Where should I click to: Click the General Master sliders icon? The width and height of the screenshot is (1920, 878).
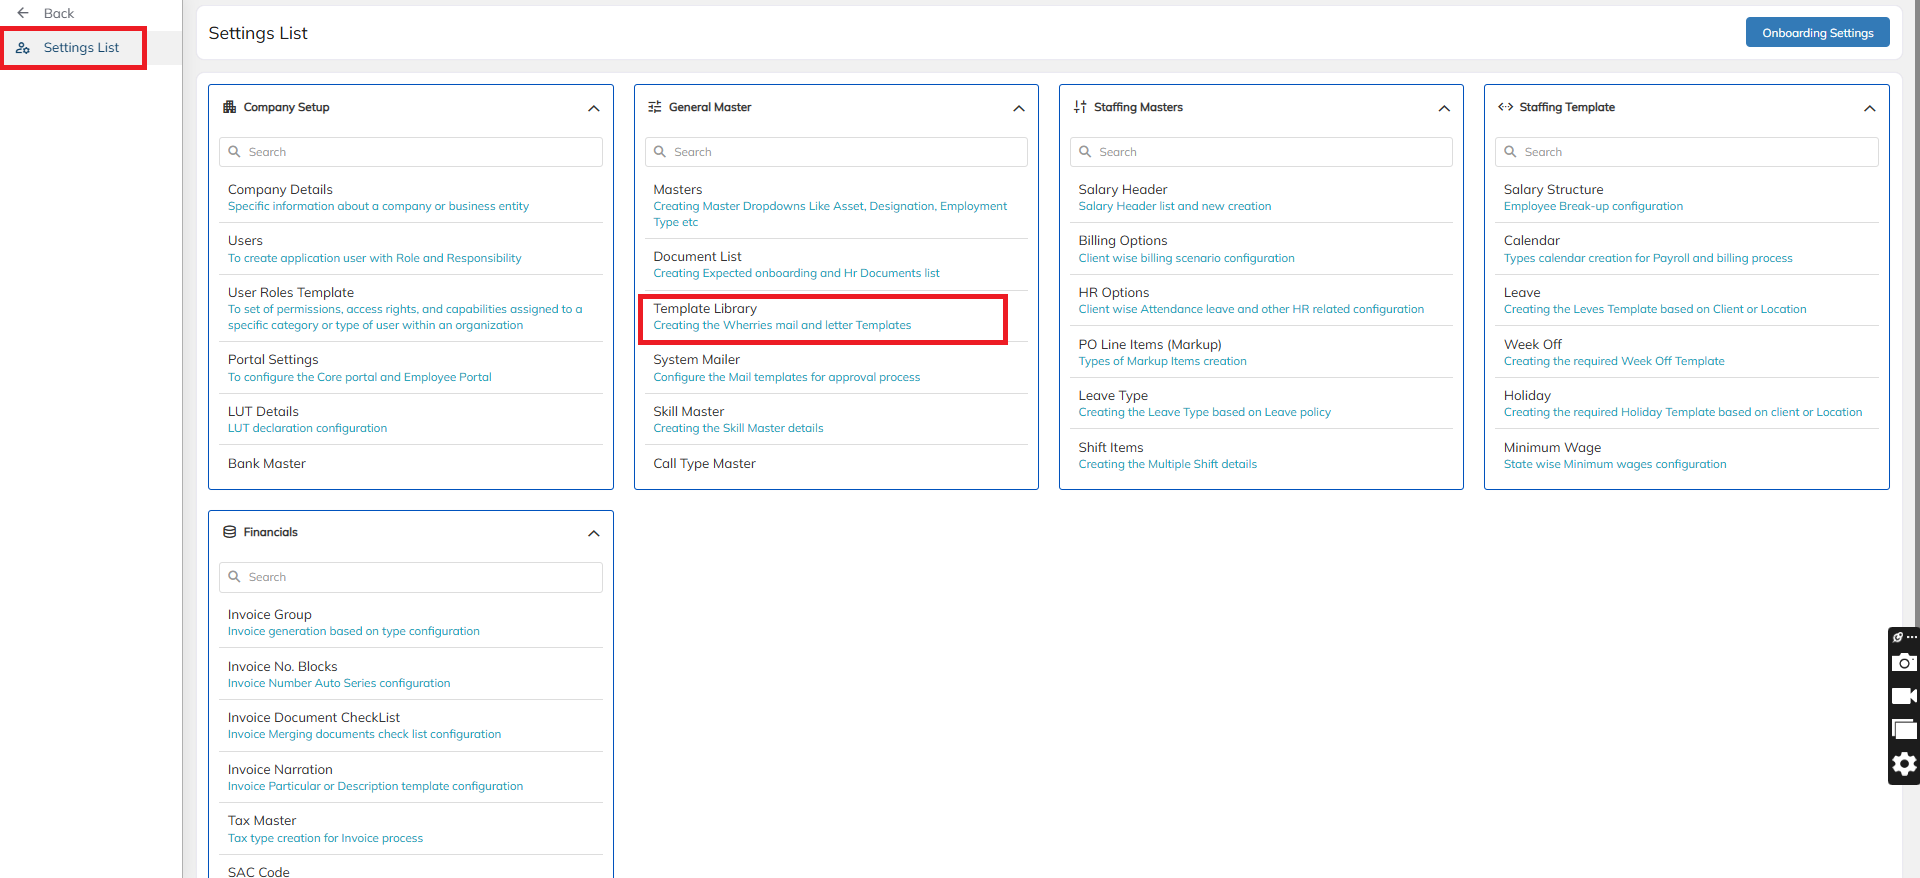tap(655, 107)
